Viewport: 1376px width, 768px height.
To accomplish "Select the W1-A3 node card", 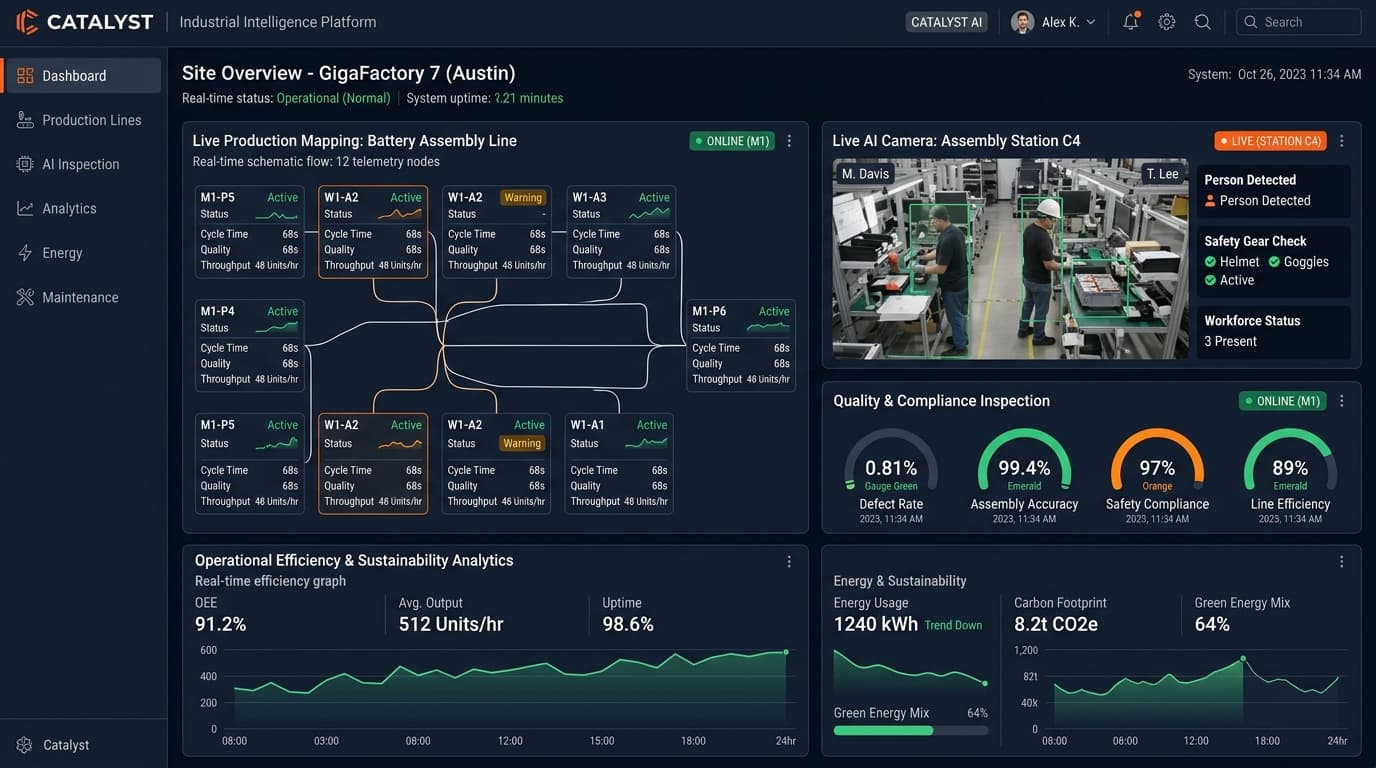I will (620, 231).
